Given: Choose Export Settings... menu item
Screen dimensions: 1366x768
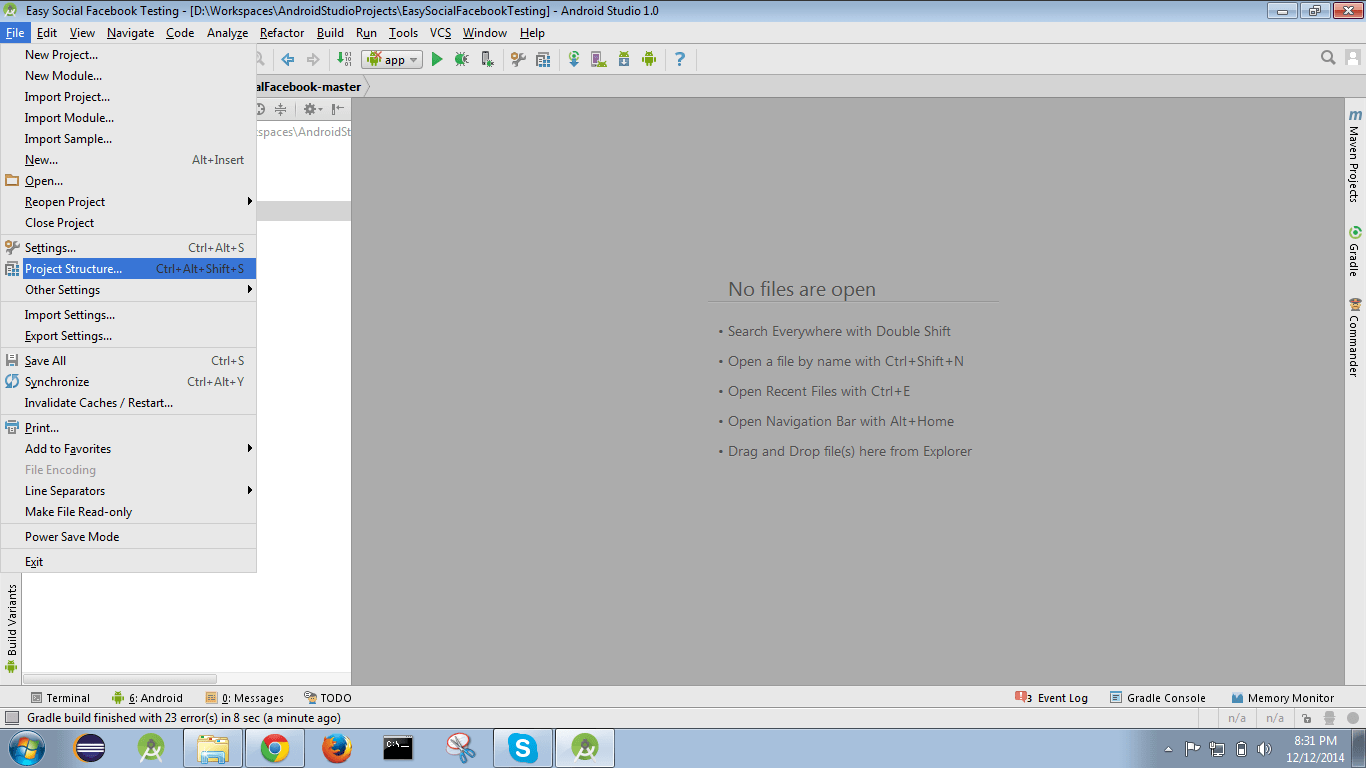Looking at the screenshot, I should (x=128, y=336).
